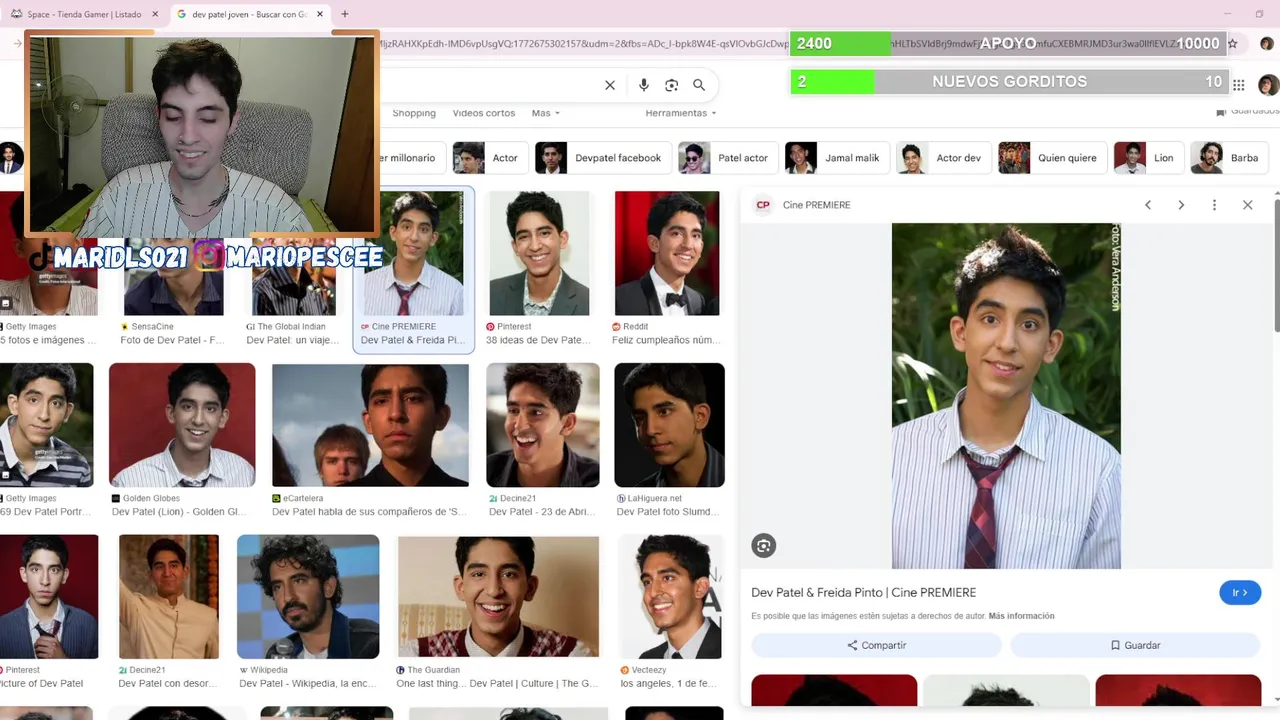Click the Cine PREMIERE source name in preview header

pos(816,205)
